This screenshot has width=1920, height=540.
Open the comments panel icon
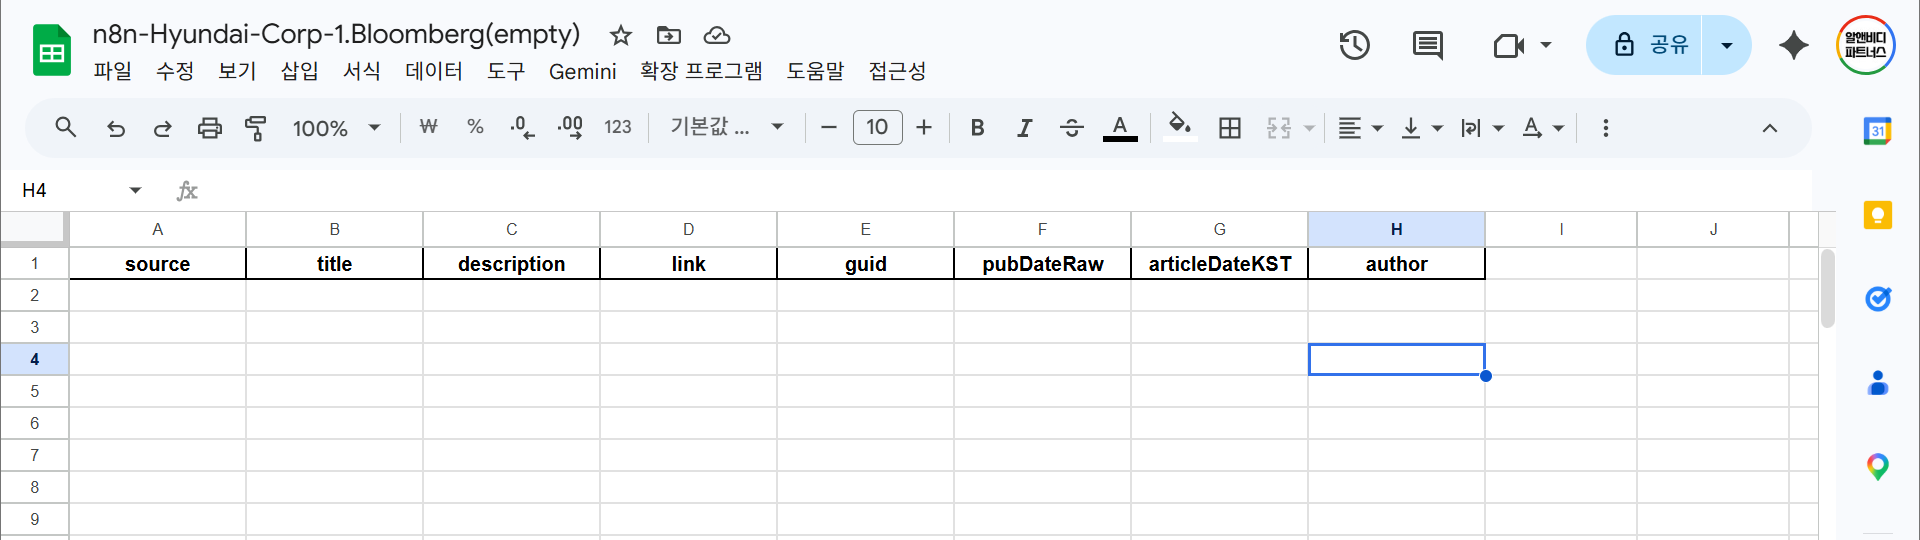coord(1427,45)
